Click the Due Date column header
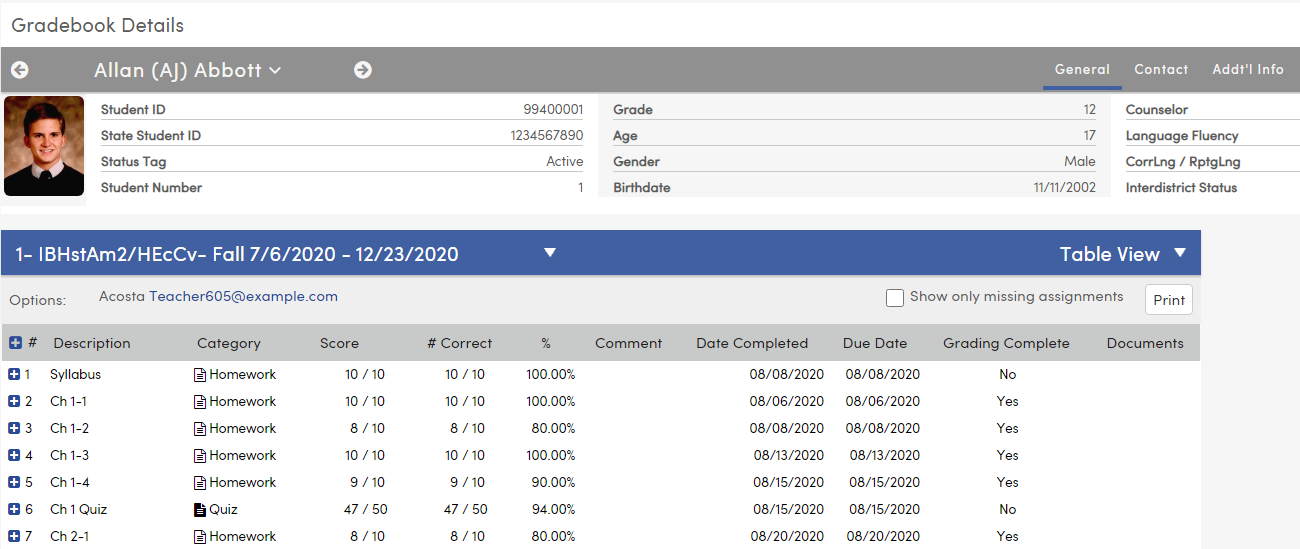The image size is (1300, 549). coord(875,343)
